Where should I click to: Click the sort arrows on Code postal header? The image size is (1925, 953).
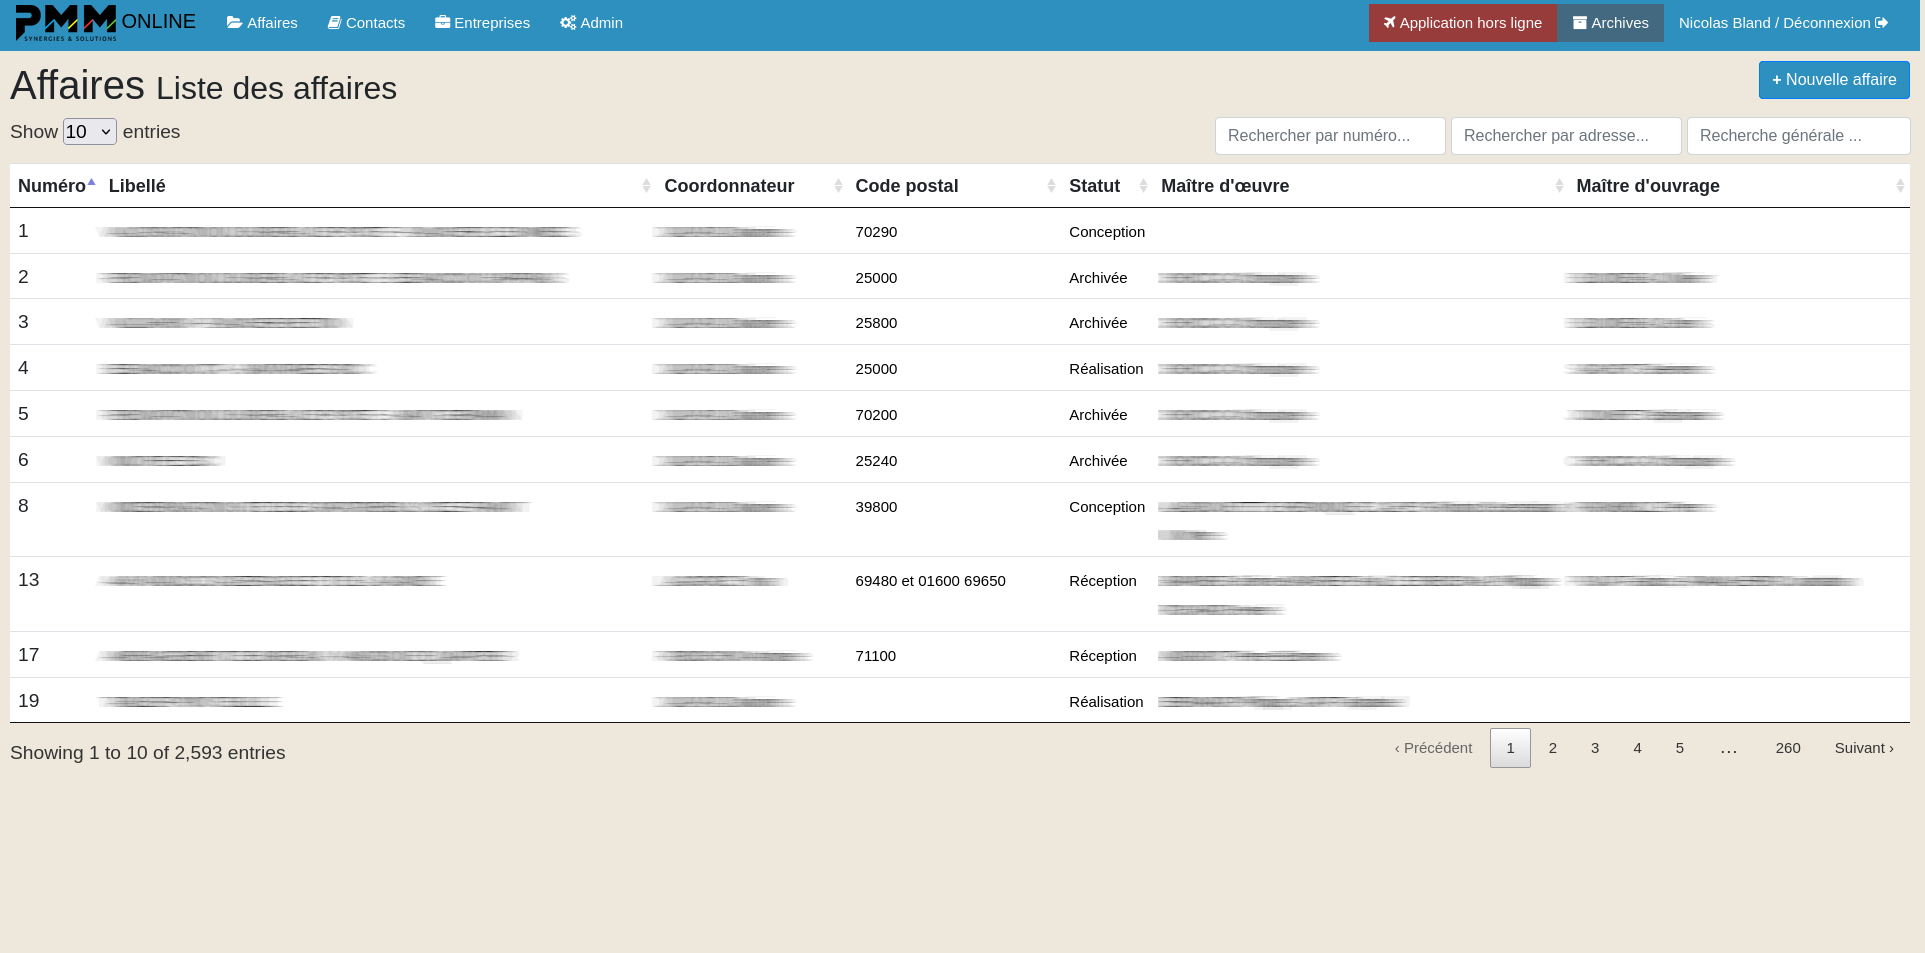pos(1051,185)
